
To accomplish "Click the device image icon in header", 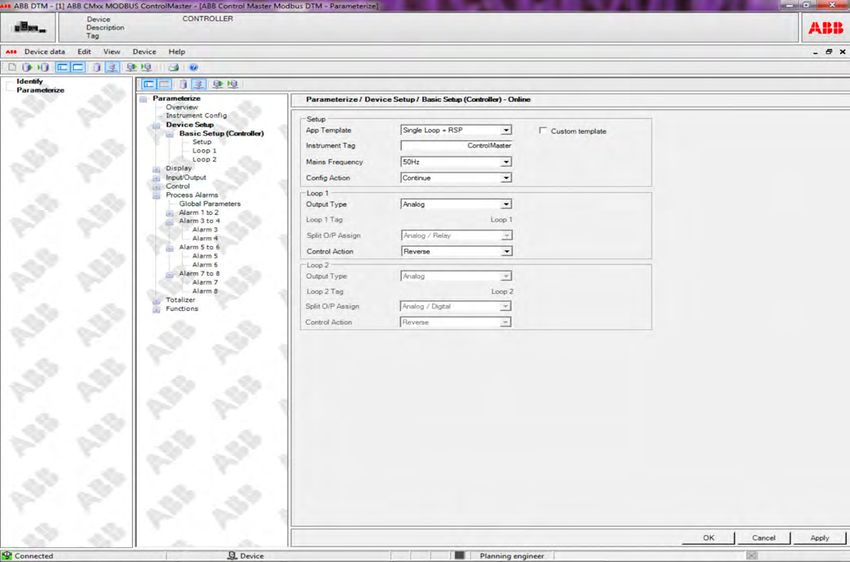I will (28, 29).
